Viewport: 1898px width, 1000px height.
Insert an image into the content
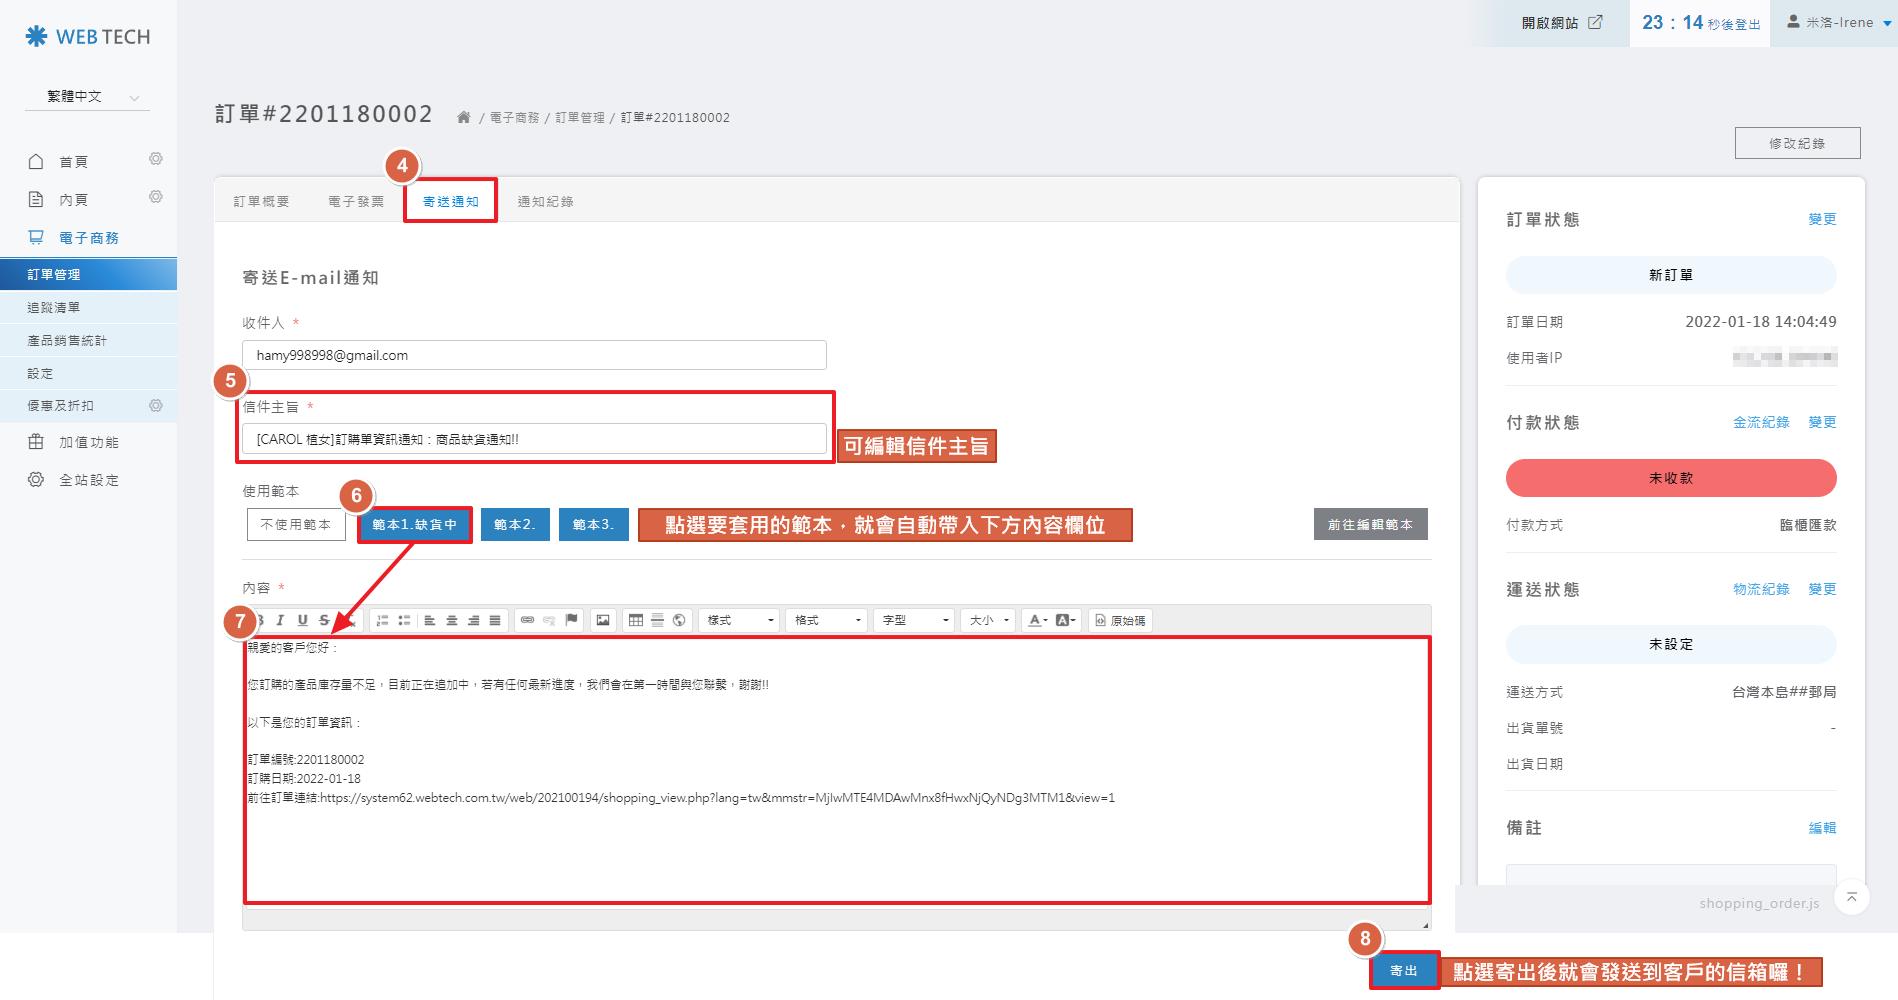tap(603, 621)
